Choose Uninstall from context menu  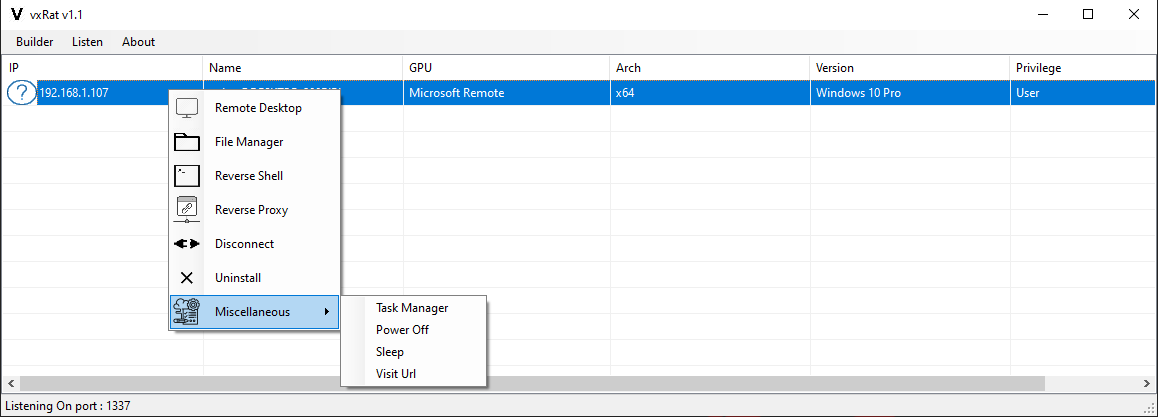click(x=255, y=278)
